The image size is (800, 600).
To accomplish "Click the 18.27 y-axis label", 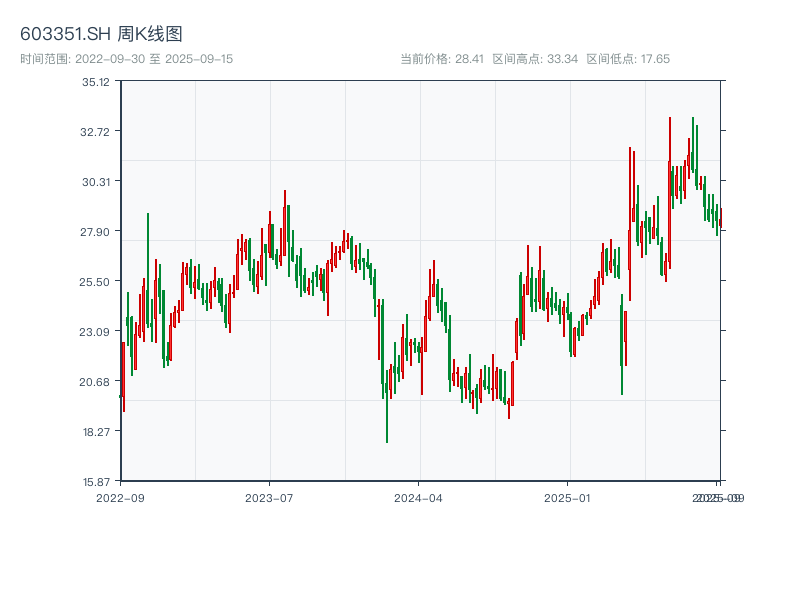I will [x=96, y=432].
